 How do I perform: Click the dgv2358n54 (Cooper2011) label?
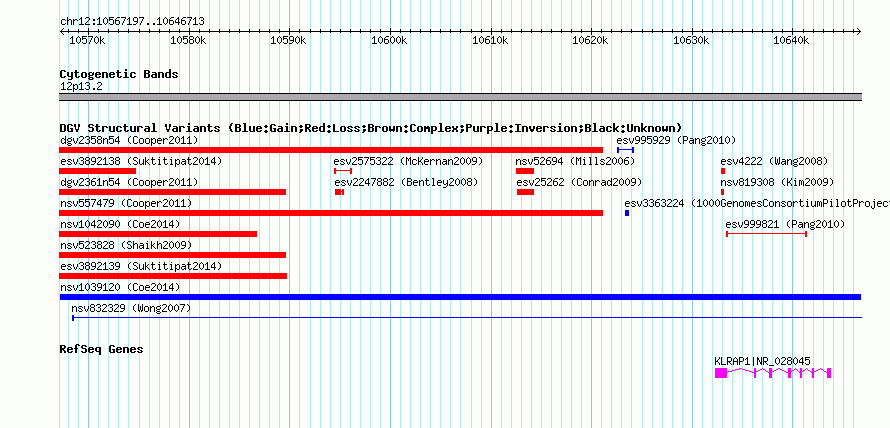129,140
